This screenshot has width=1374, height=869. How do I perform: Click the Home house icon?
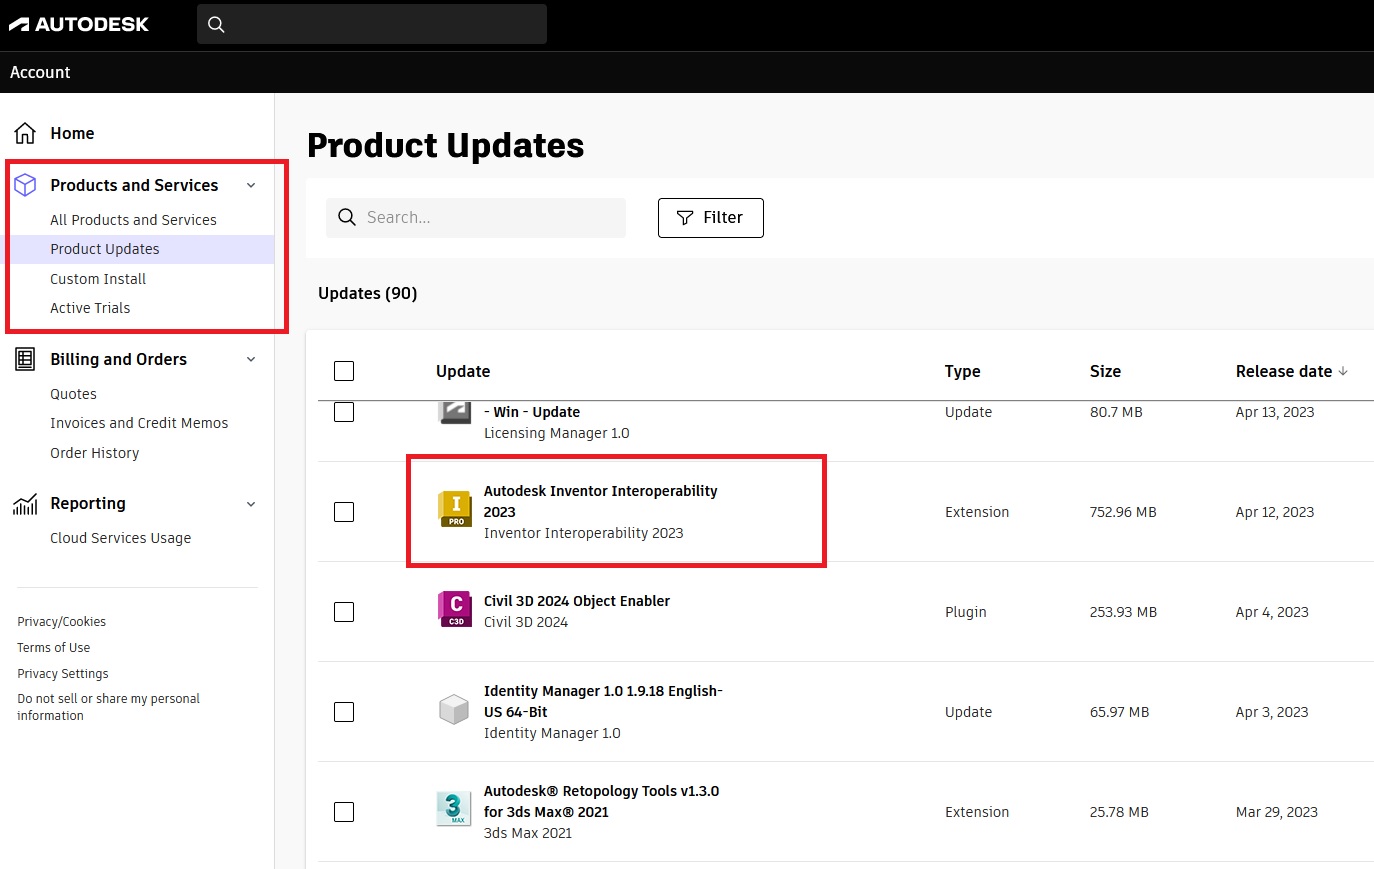click(25, 133)
